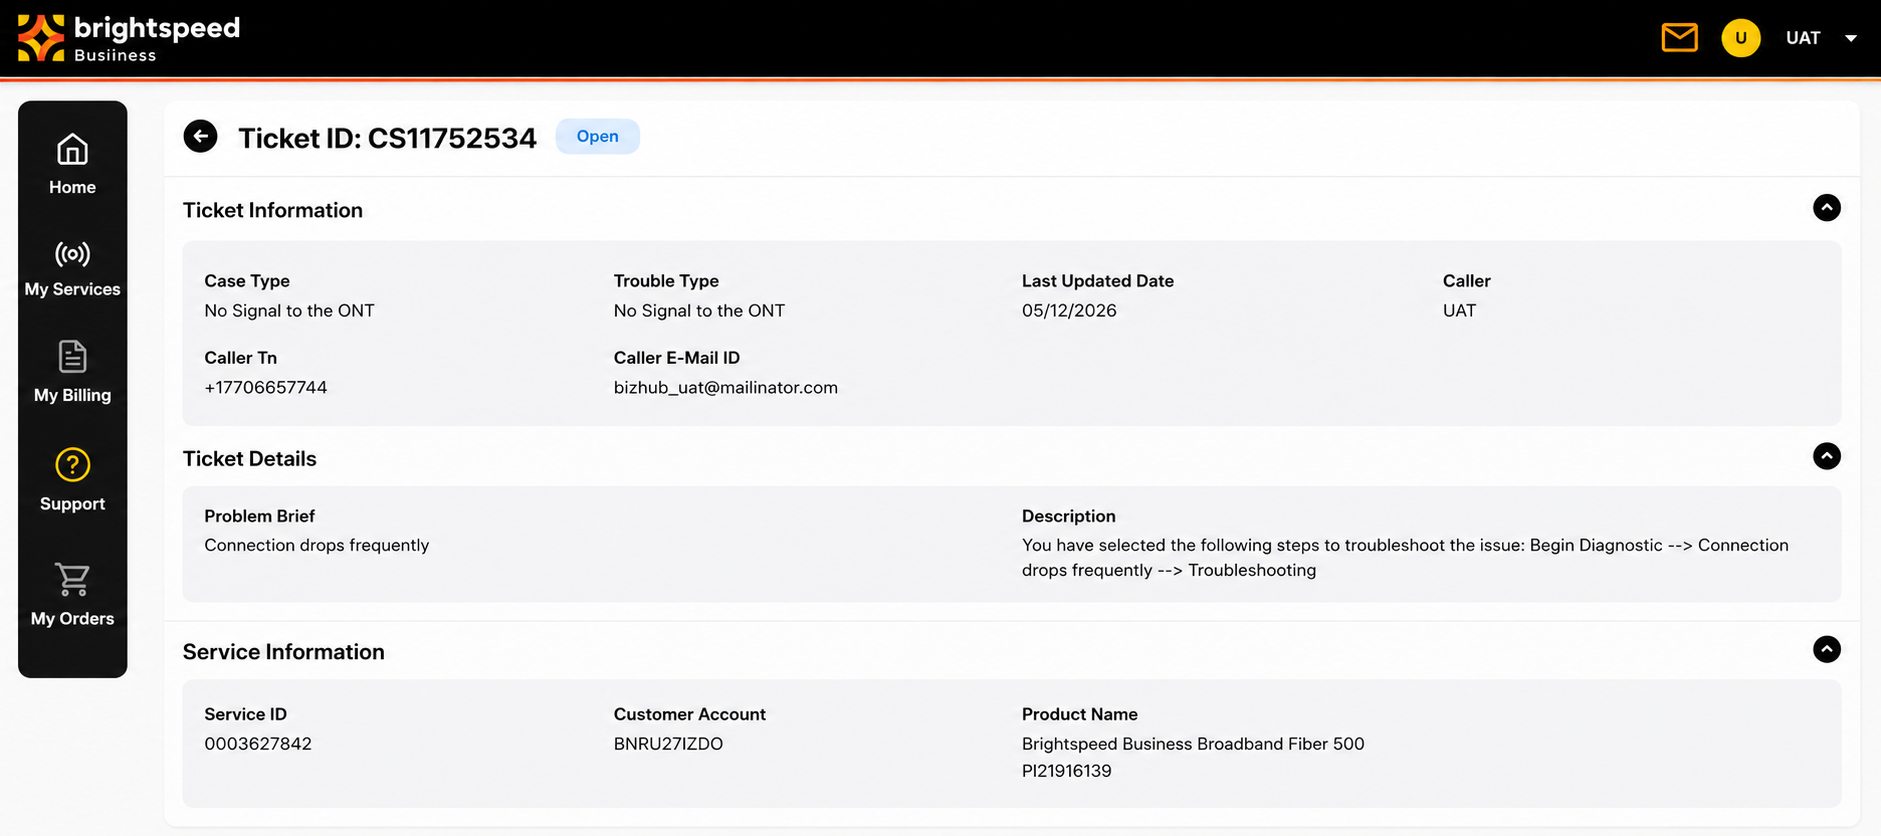Click product code PI21916139

(1066, 771)
